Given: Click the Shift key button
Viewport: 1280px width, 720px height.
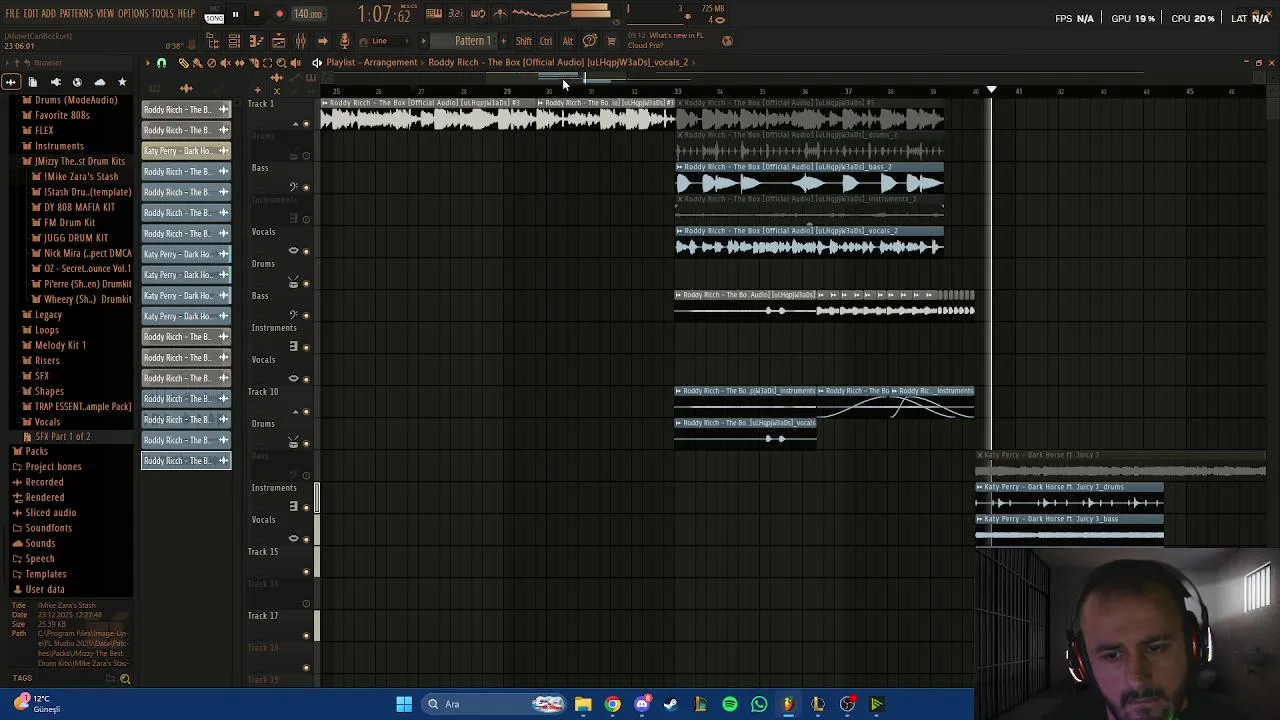Looking at the screenshot, I should click(x=524, y=41).
